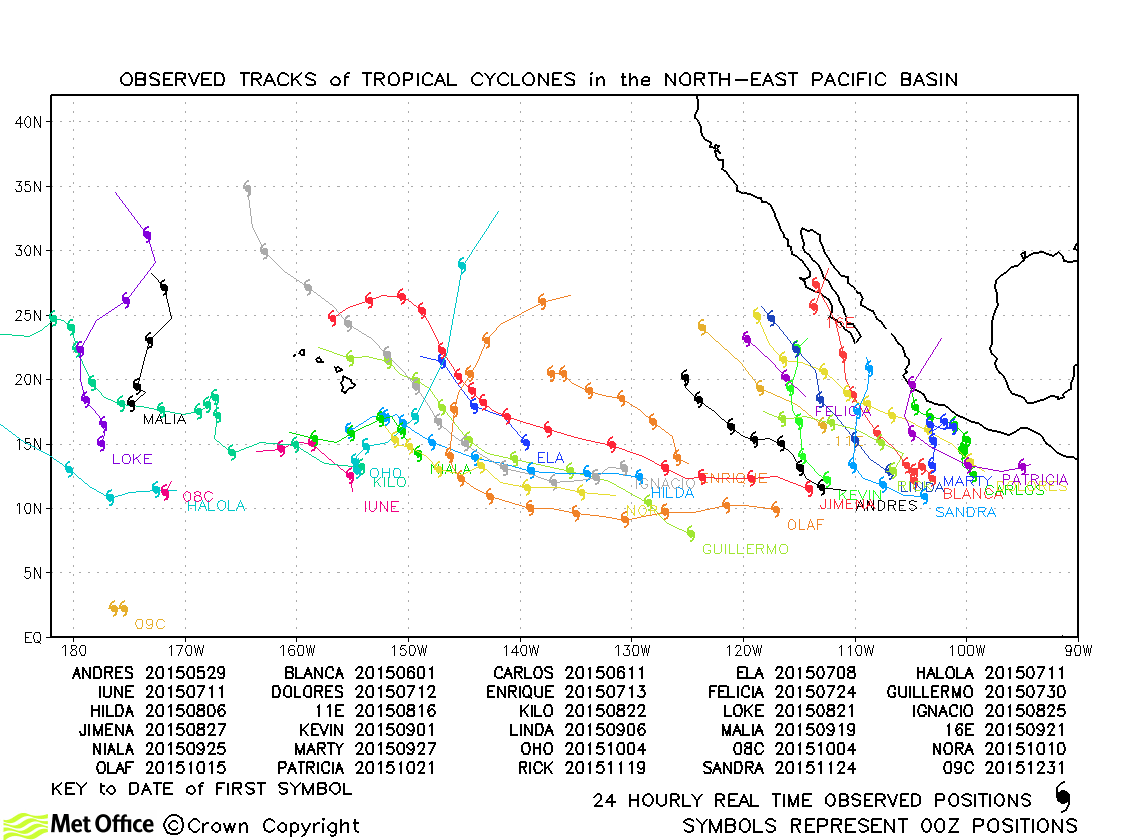Screen dimensions: 1130x840
Task: Click legend entry 'PATRICIA 20151021'
Action: pyautogui.click(x=356, y=768)
